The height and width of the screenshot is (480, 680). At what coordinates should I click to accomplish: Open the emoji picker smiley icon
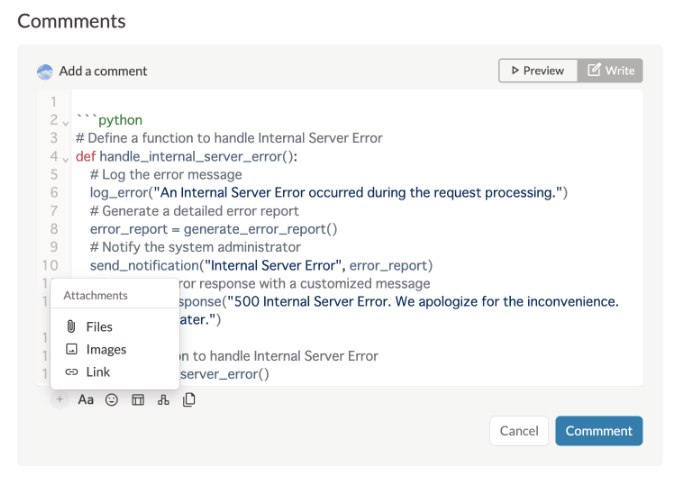[x=111, y=400]
